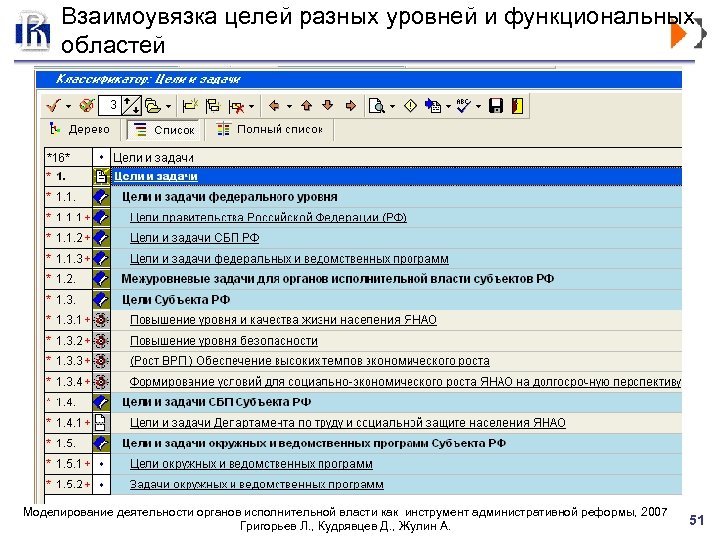
Task: Click the HSE logo in slide header
Action: [x=33, y=30]
